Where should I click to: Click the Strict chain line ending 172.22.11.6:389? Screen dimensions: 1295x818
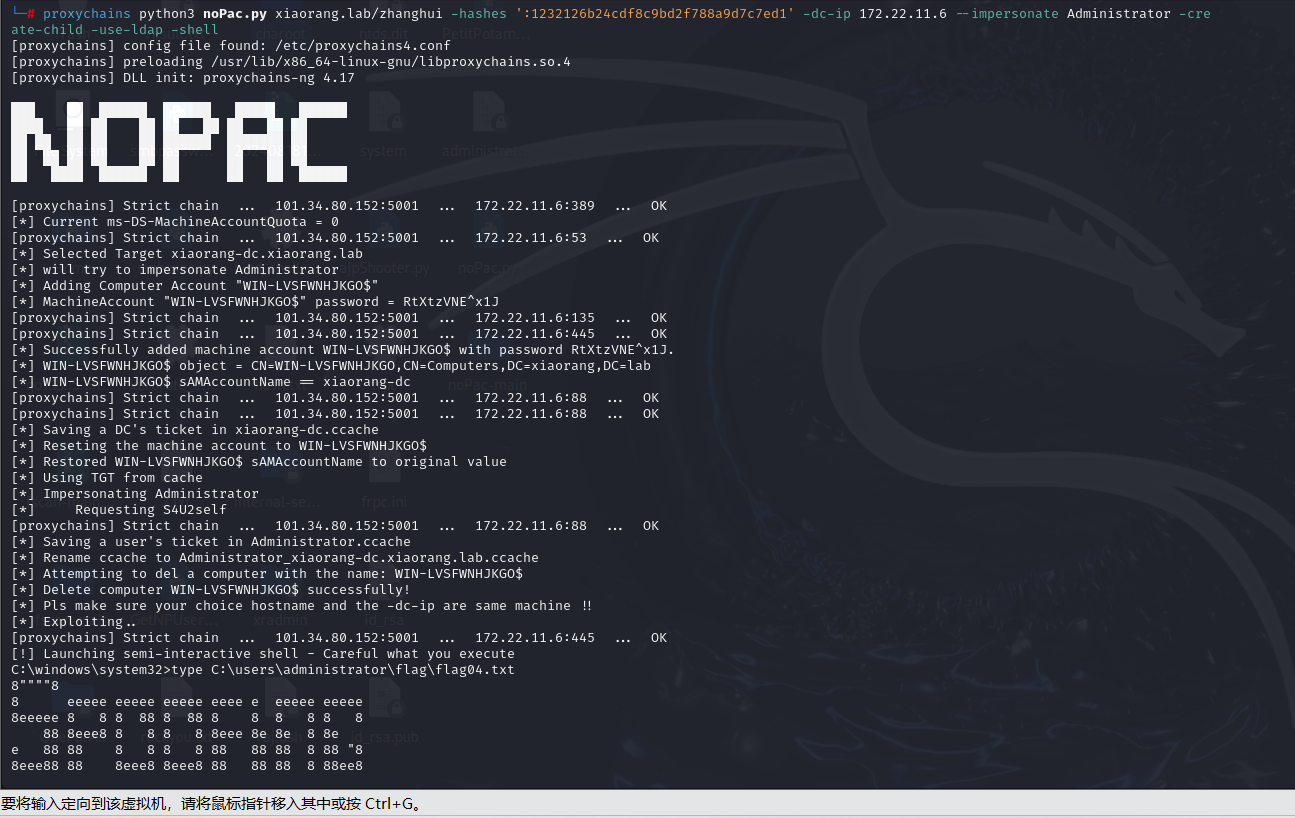click(339, 206)
